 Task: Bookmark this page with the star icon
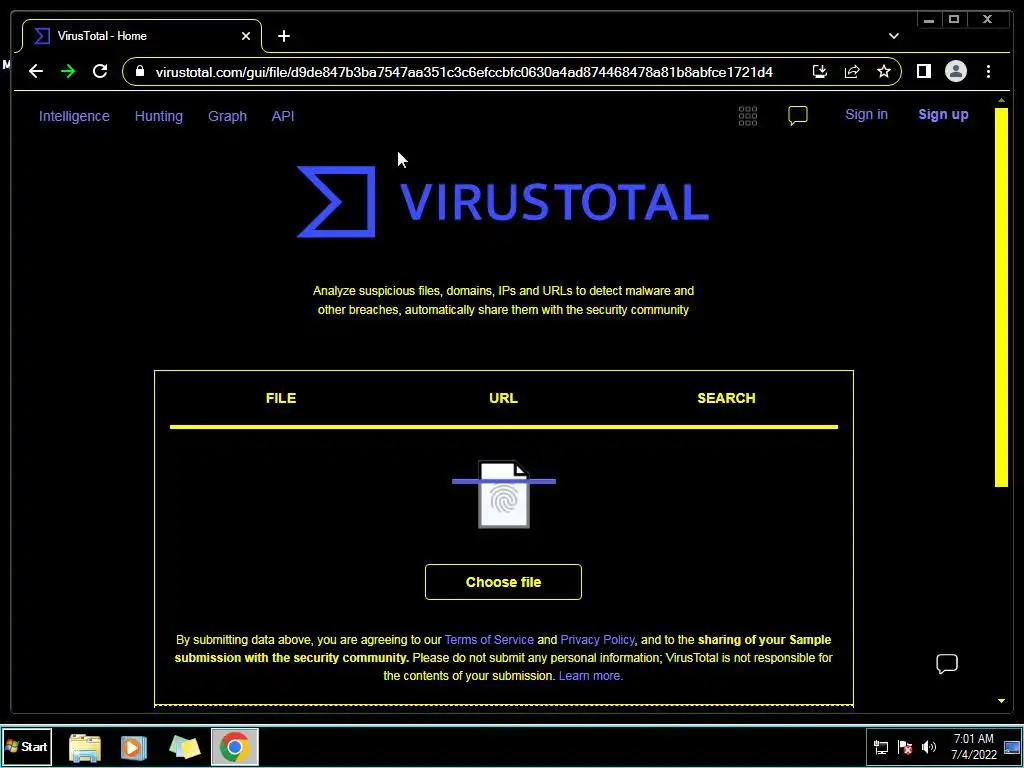[884, 71]
